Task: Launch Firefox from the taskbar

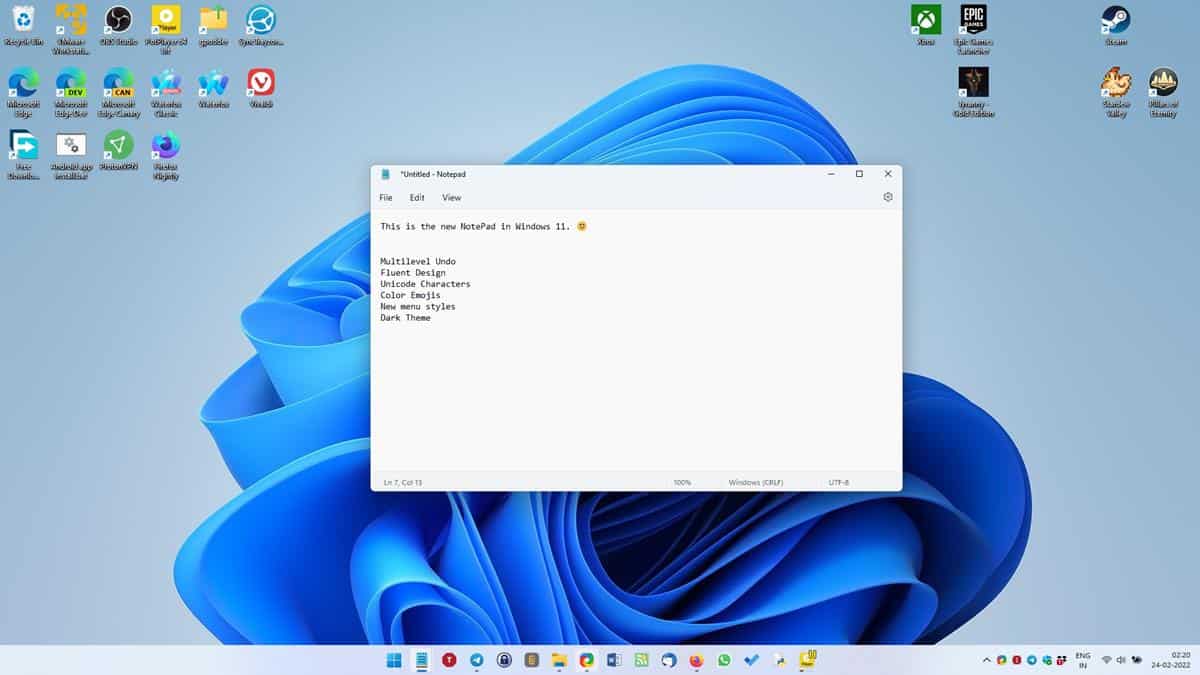Action: [697, 660]
